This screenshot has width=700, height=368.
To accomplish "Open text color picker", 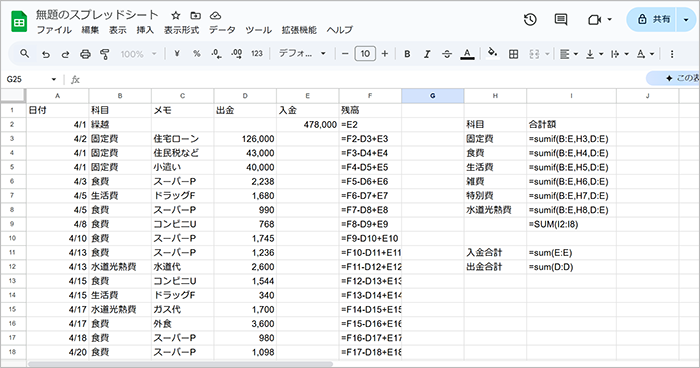I will (467, 54).
